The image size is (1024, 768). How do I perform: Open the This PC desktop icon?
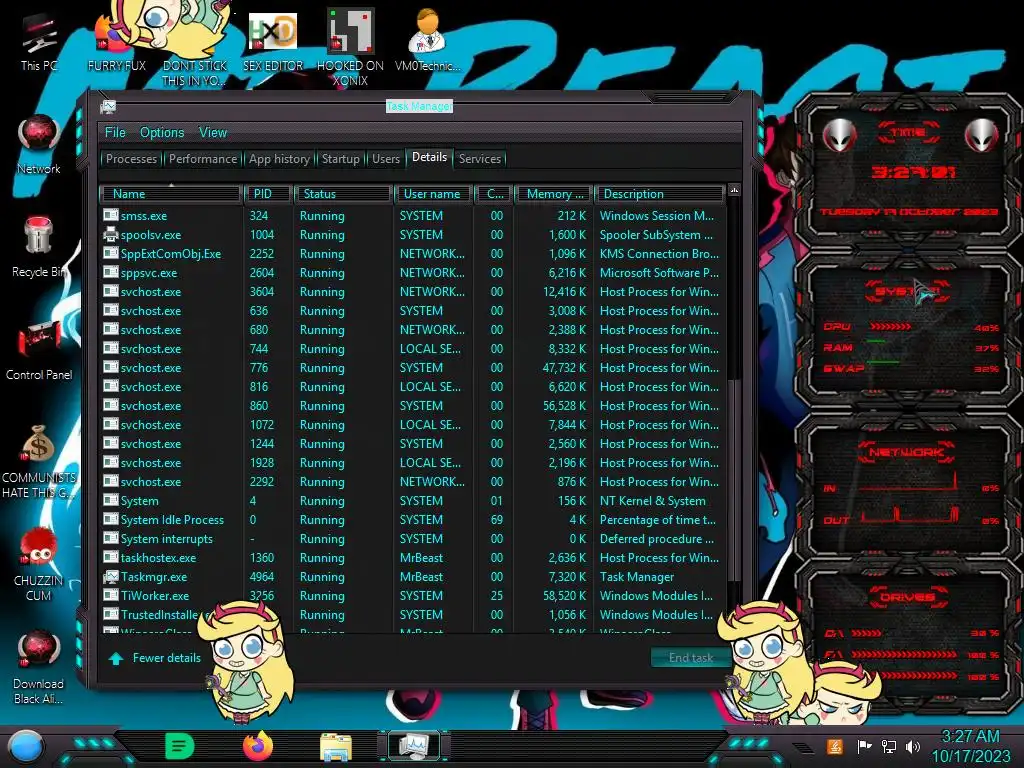[x=39, y=41]
